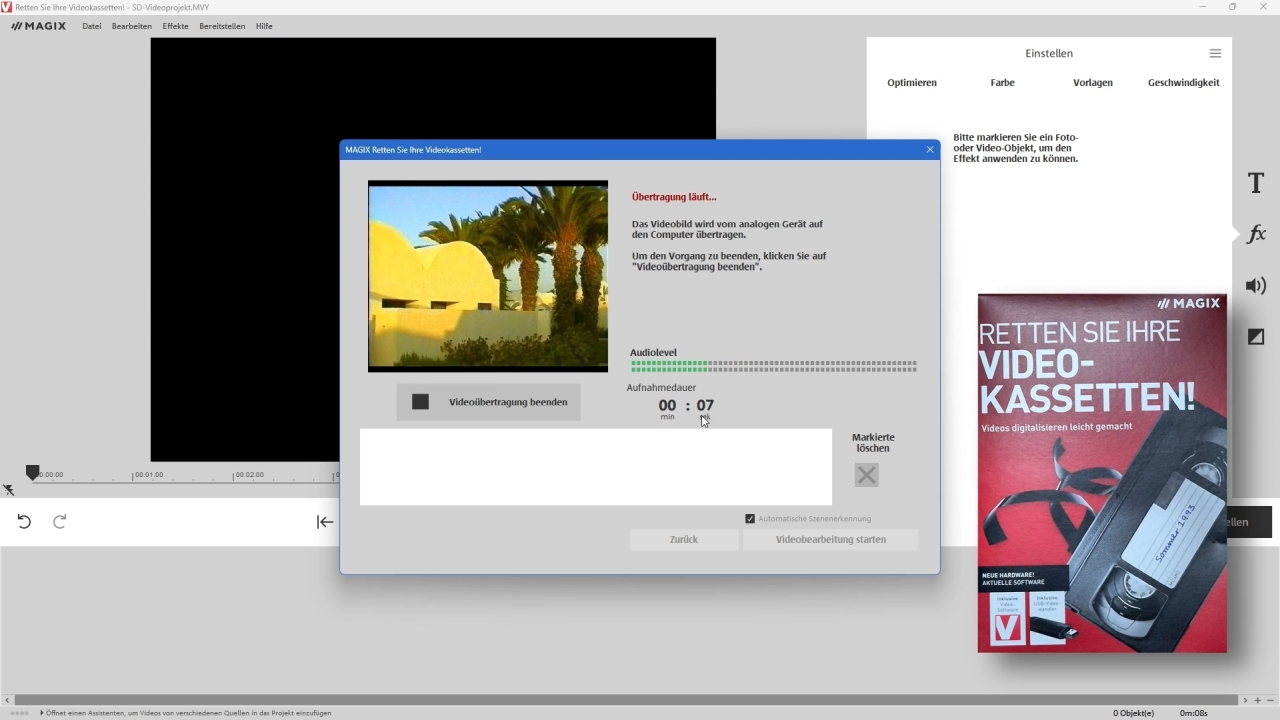Click the '0m:08s' status bar duration
Image resolution: width=1280 pixels, height=720 pixels.
tap(1194, 714)
